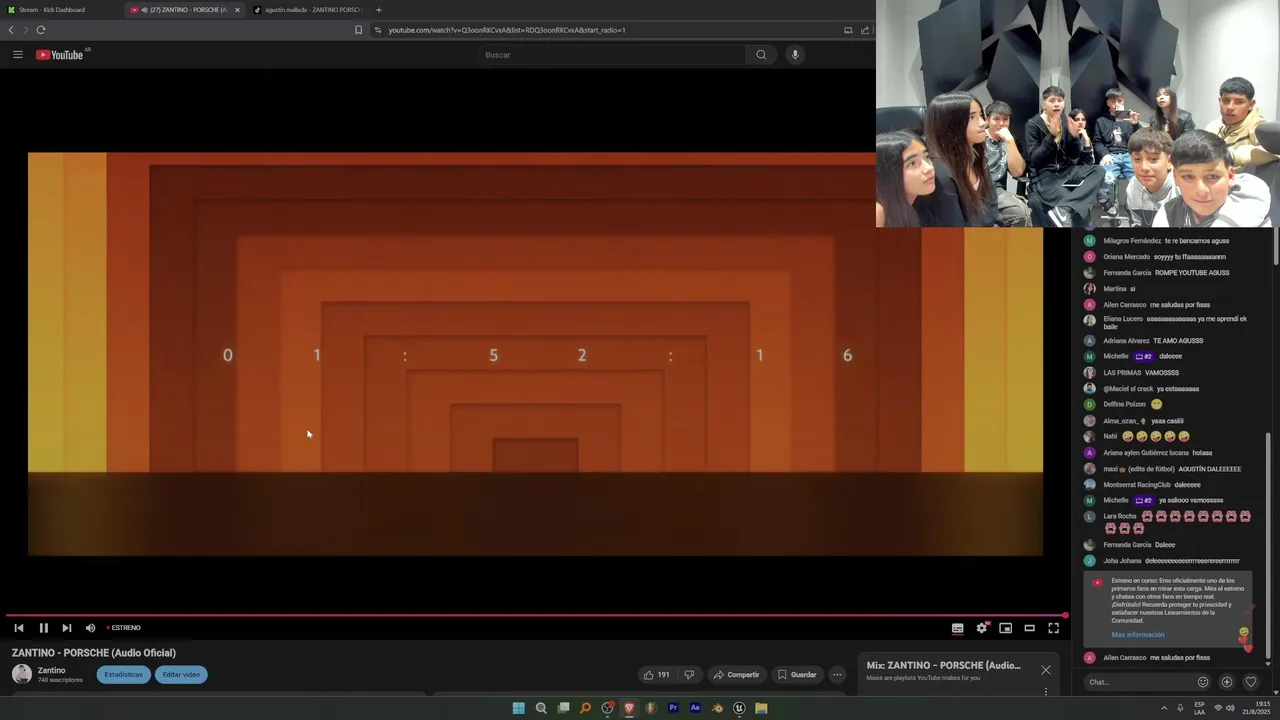Screen dimensions: 1280x720
Task: Open Unreal Engine from the taskbar
Action: click(739, 708)
